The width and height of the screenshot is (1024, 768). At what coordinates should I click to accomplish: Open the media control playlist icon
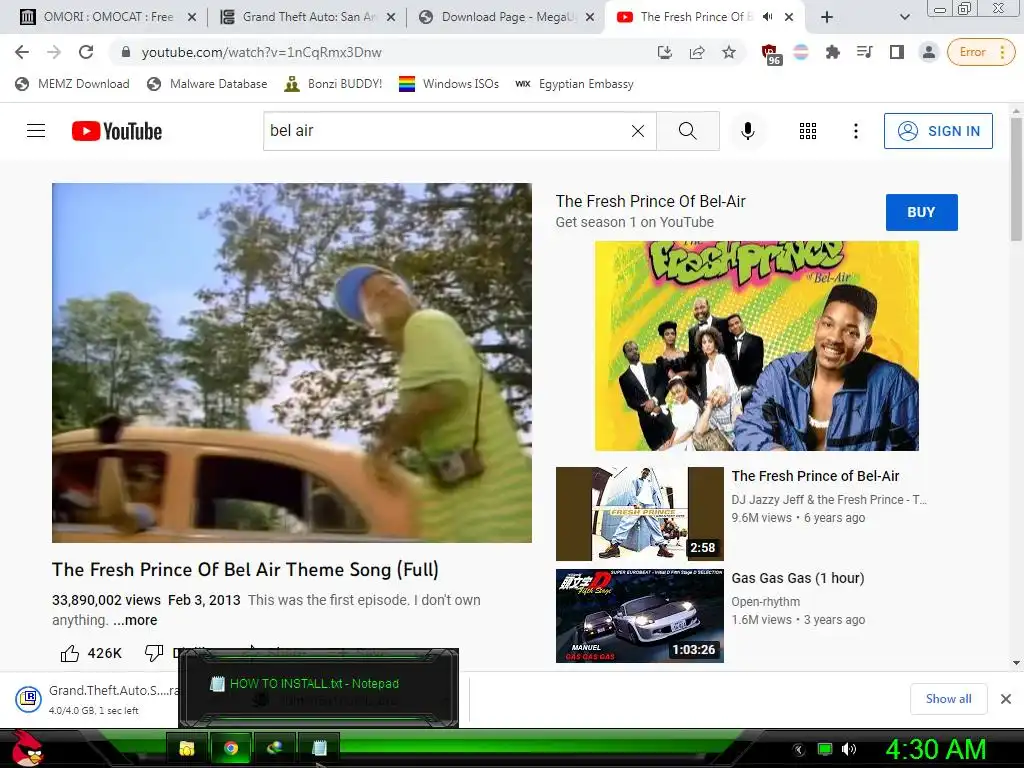pyautogui.click(x=865, y=52)
